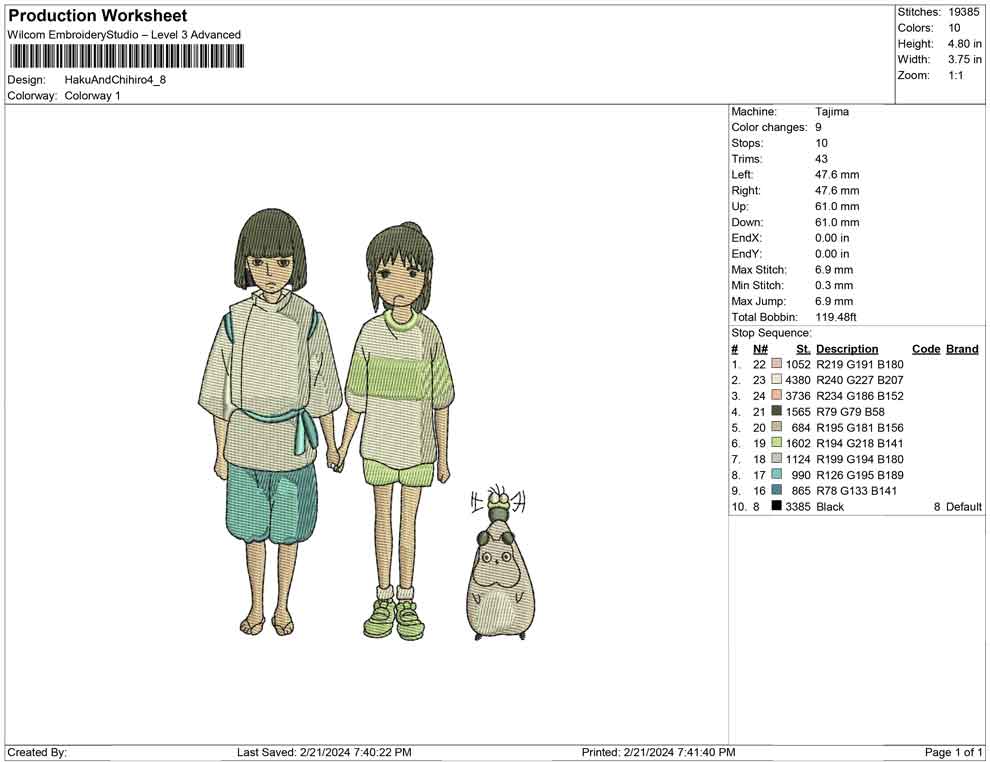This screenshot has width=990, height=762.
Task: Pick the light green R194 G218 B141 swatch
Action: (x=777, y=443)
